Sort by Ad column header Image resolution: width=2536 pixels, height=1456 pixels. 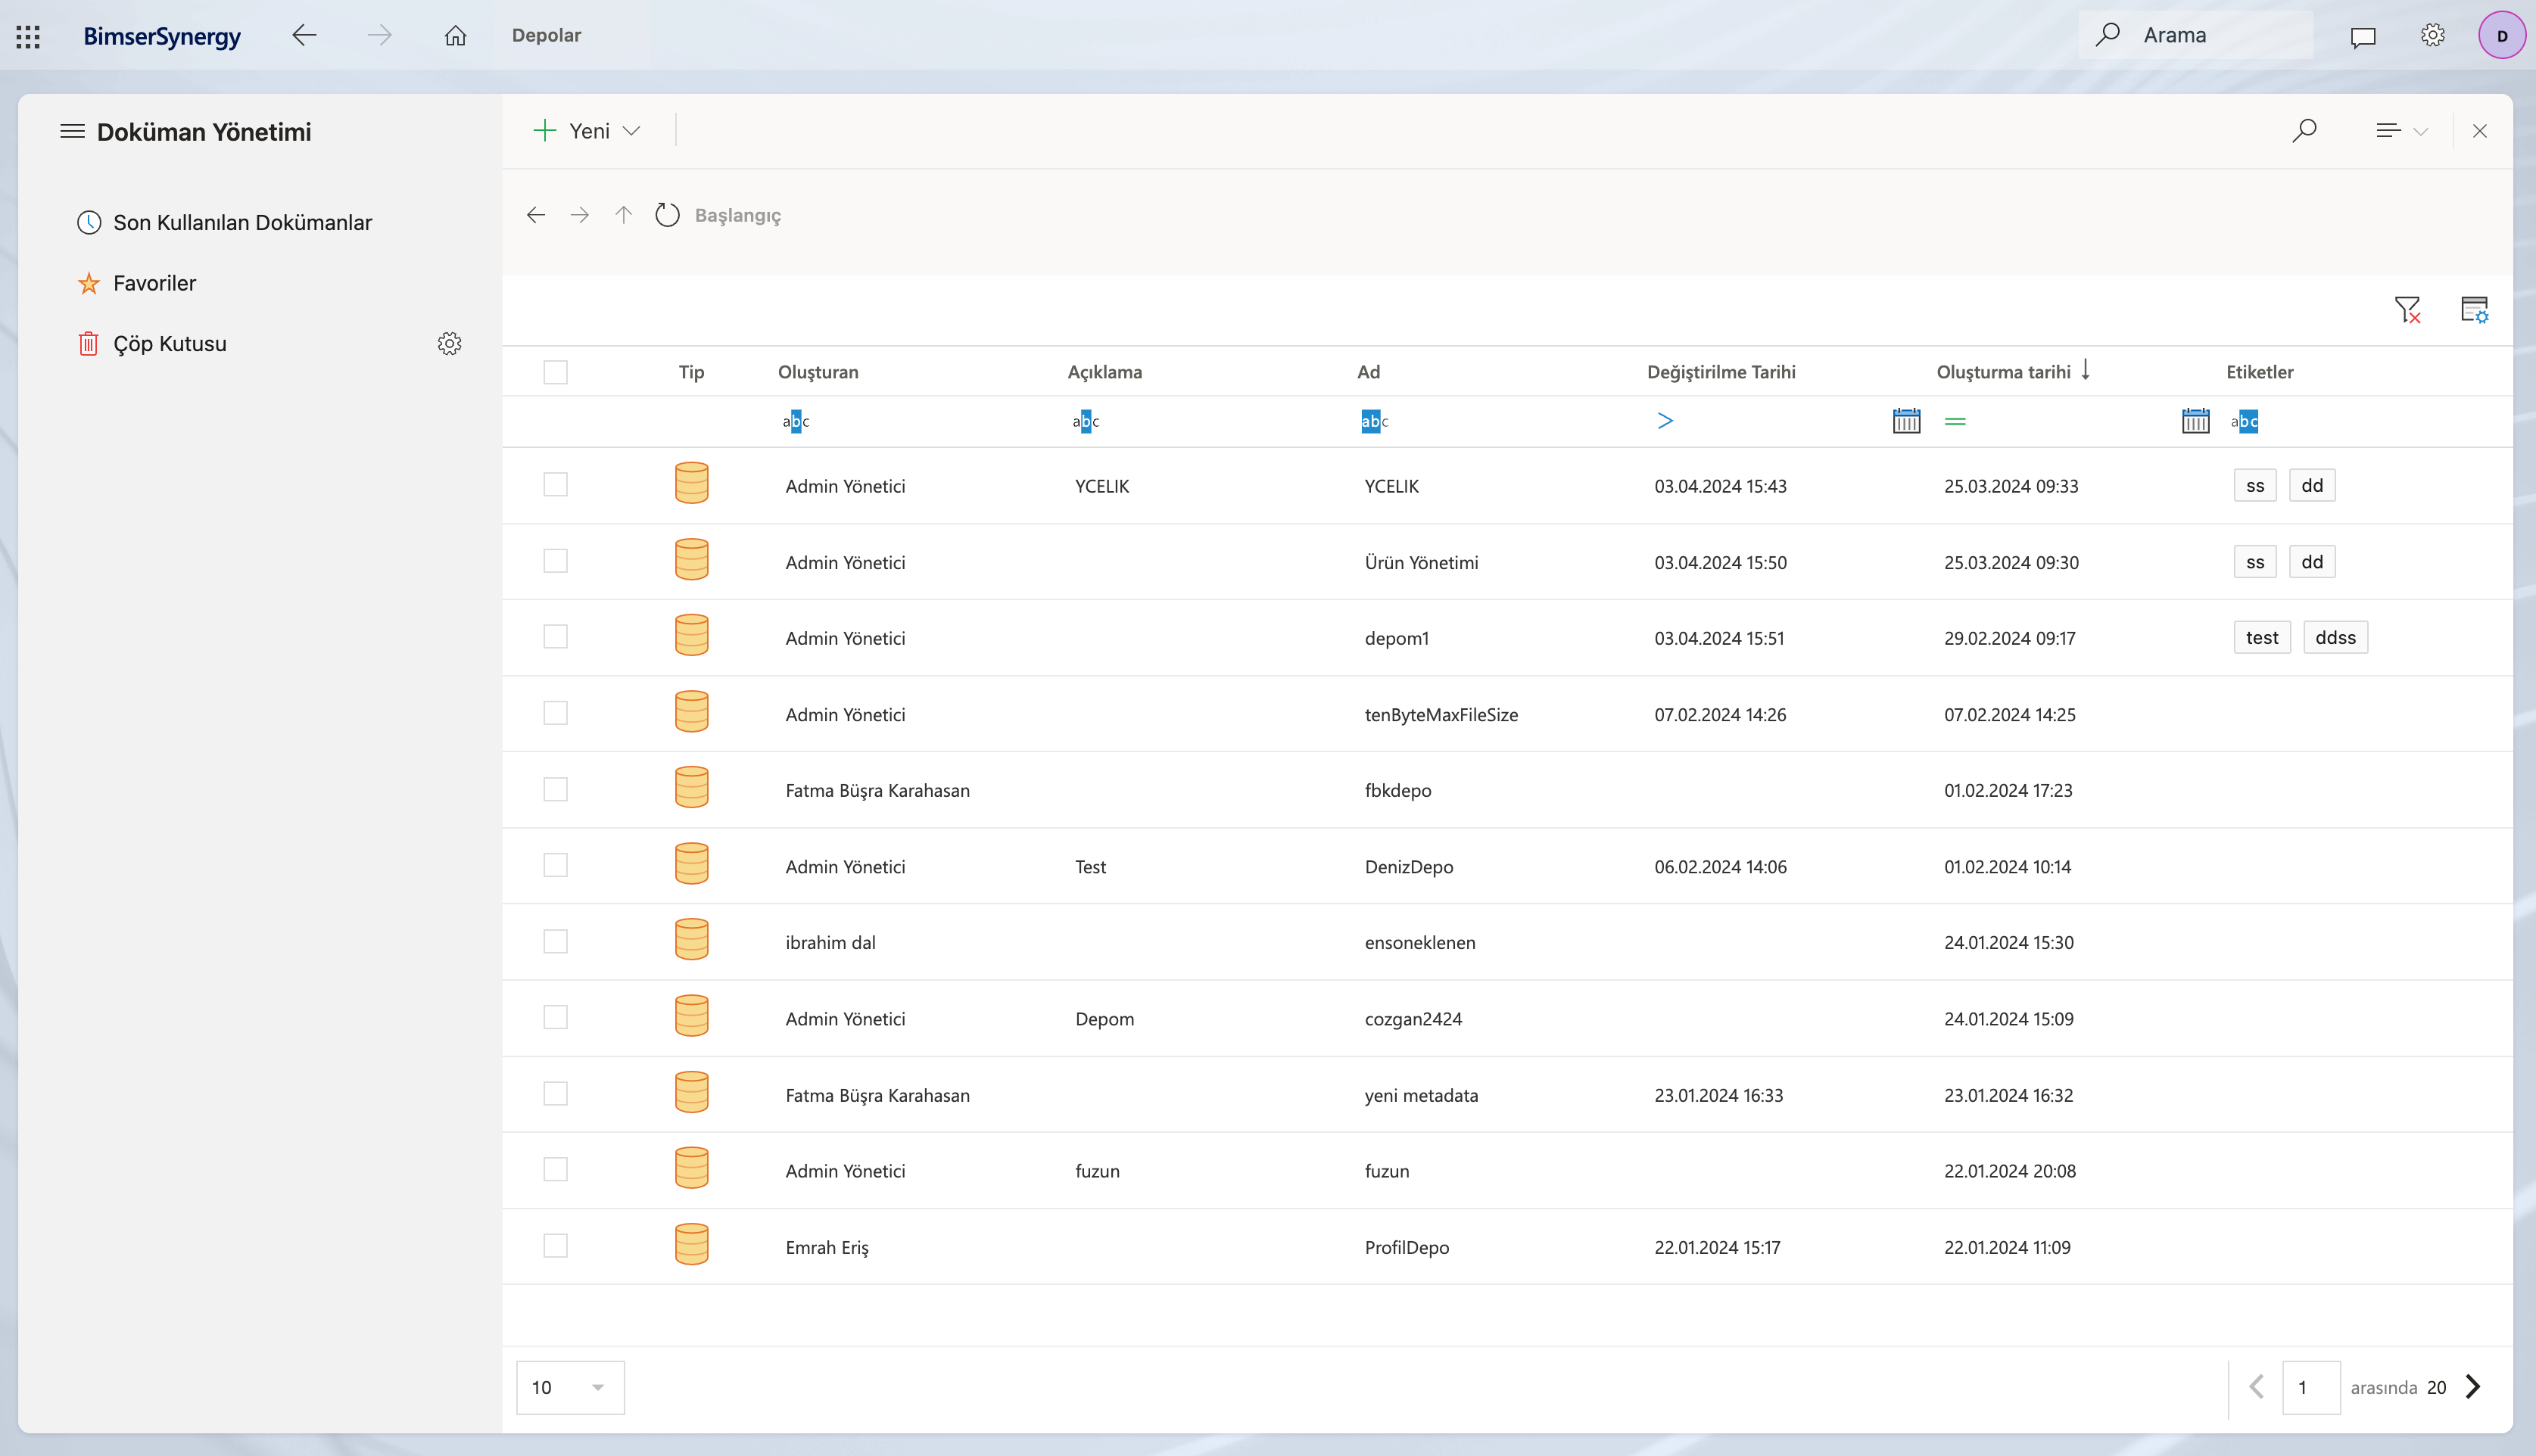[x=1368, y=372]
